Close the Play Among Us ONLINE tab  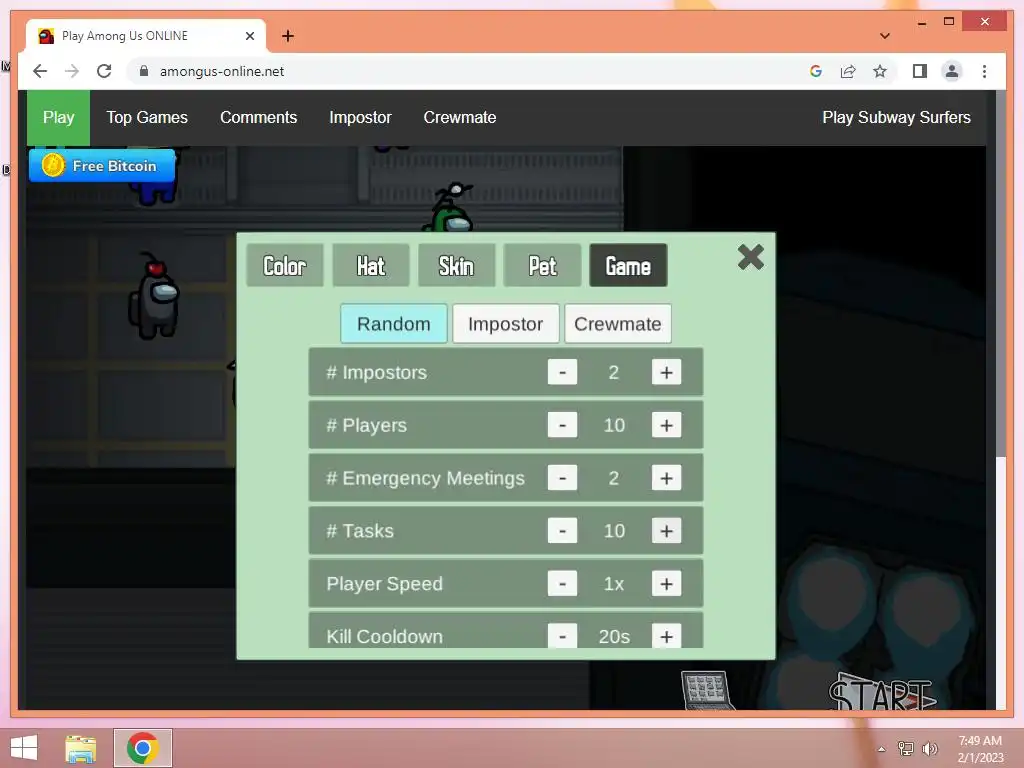[249, 36]
